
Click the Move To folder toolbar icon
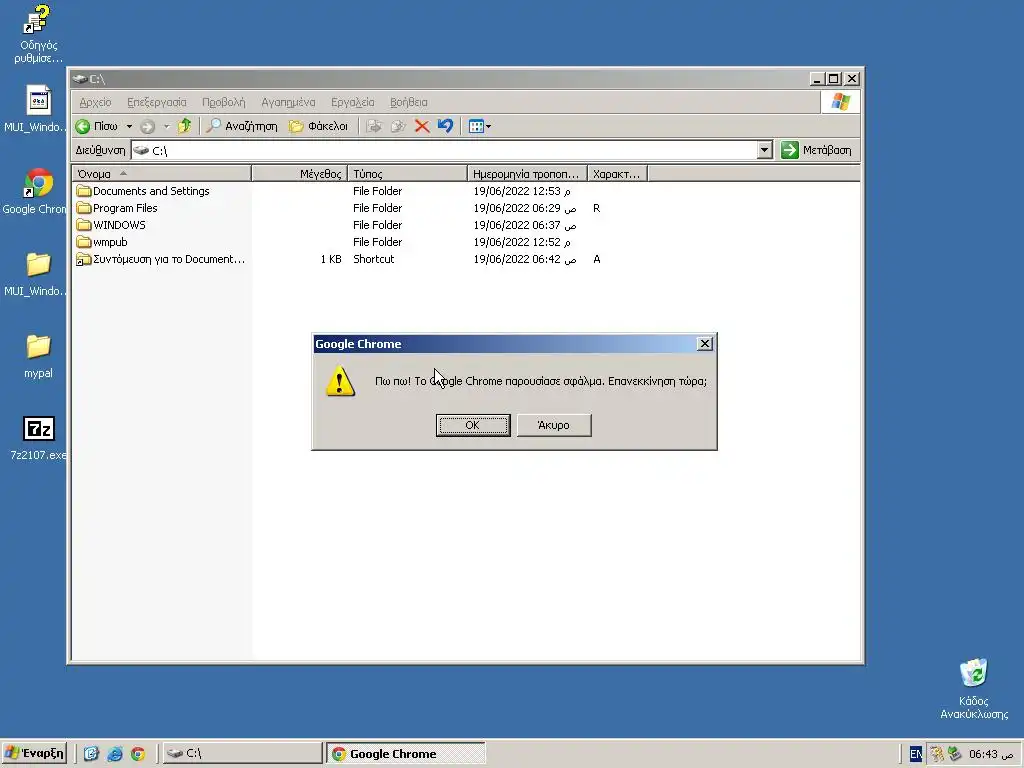(x=374, y=126)
